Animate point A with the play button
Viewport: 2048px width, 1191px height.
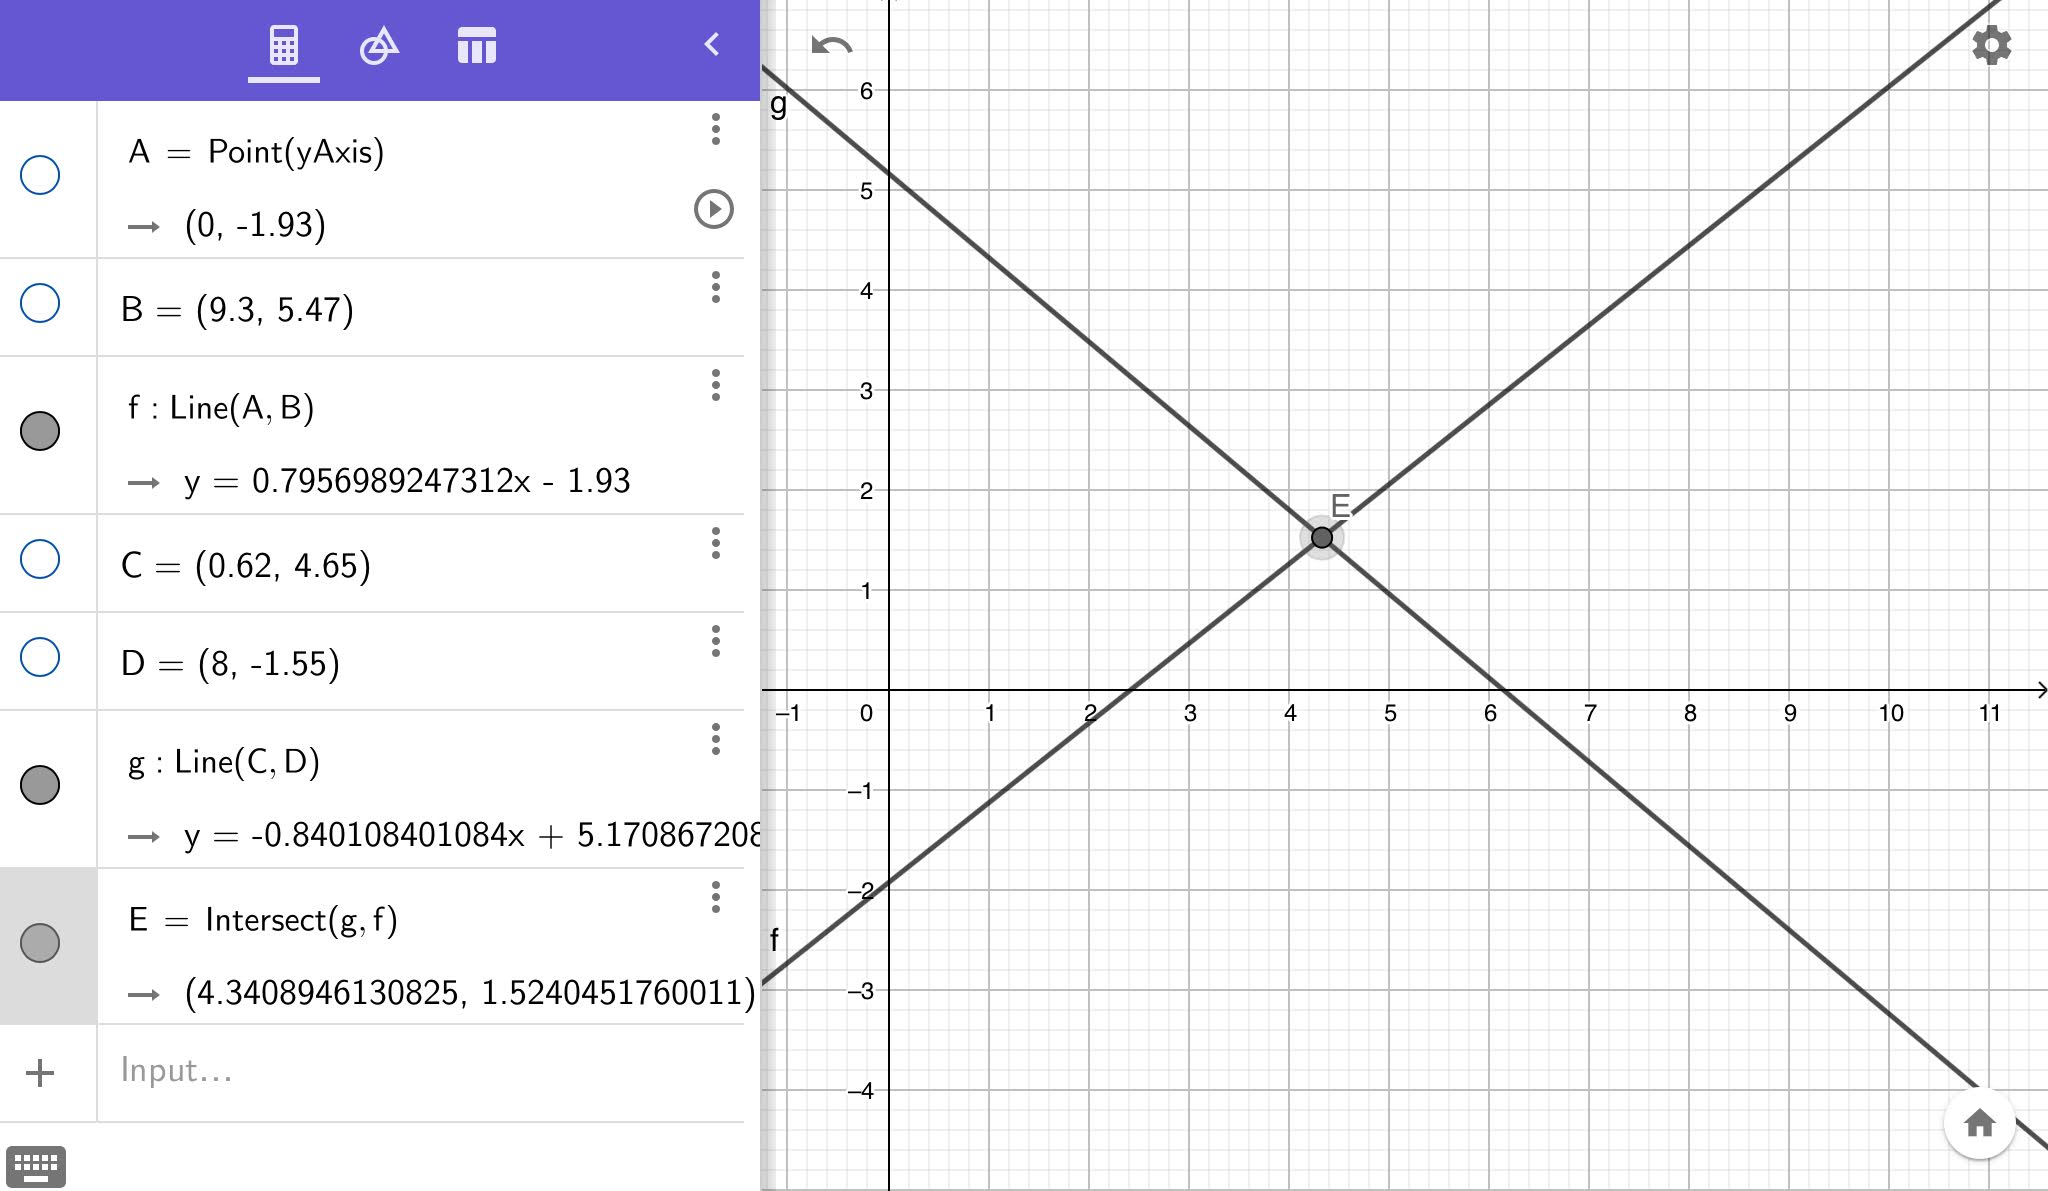pyautogui.click(x=712, y=211)
